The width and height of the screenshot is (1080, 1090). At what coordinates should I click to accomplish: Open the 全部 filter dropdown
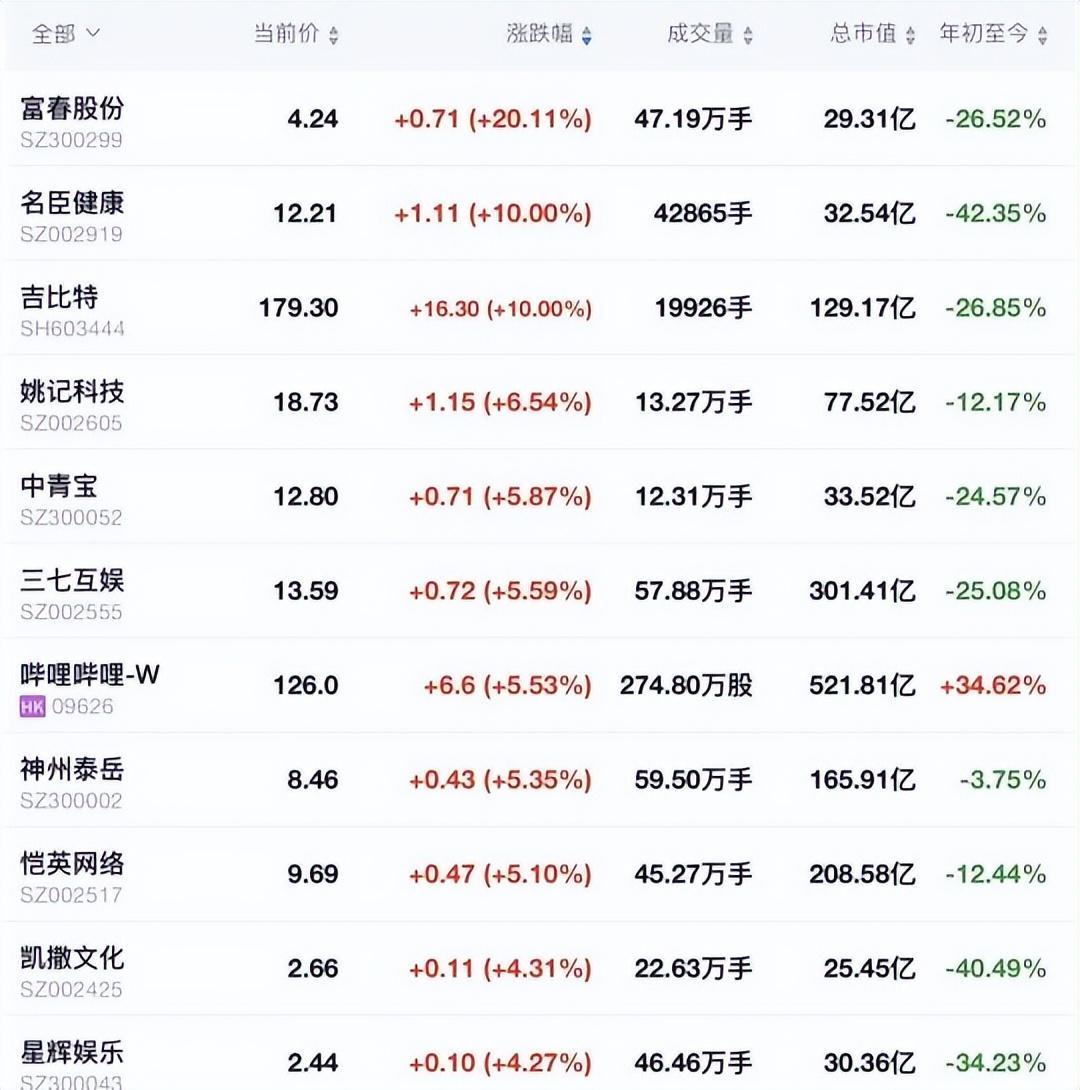[x=66, y=34]
